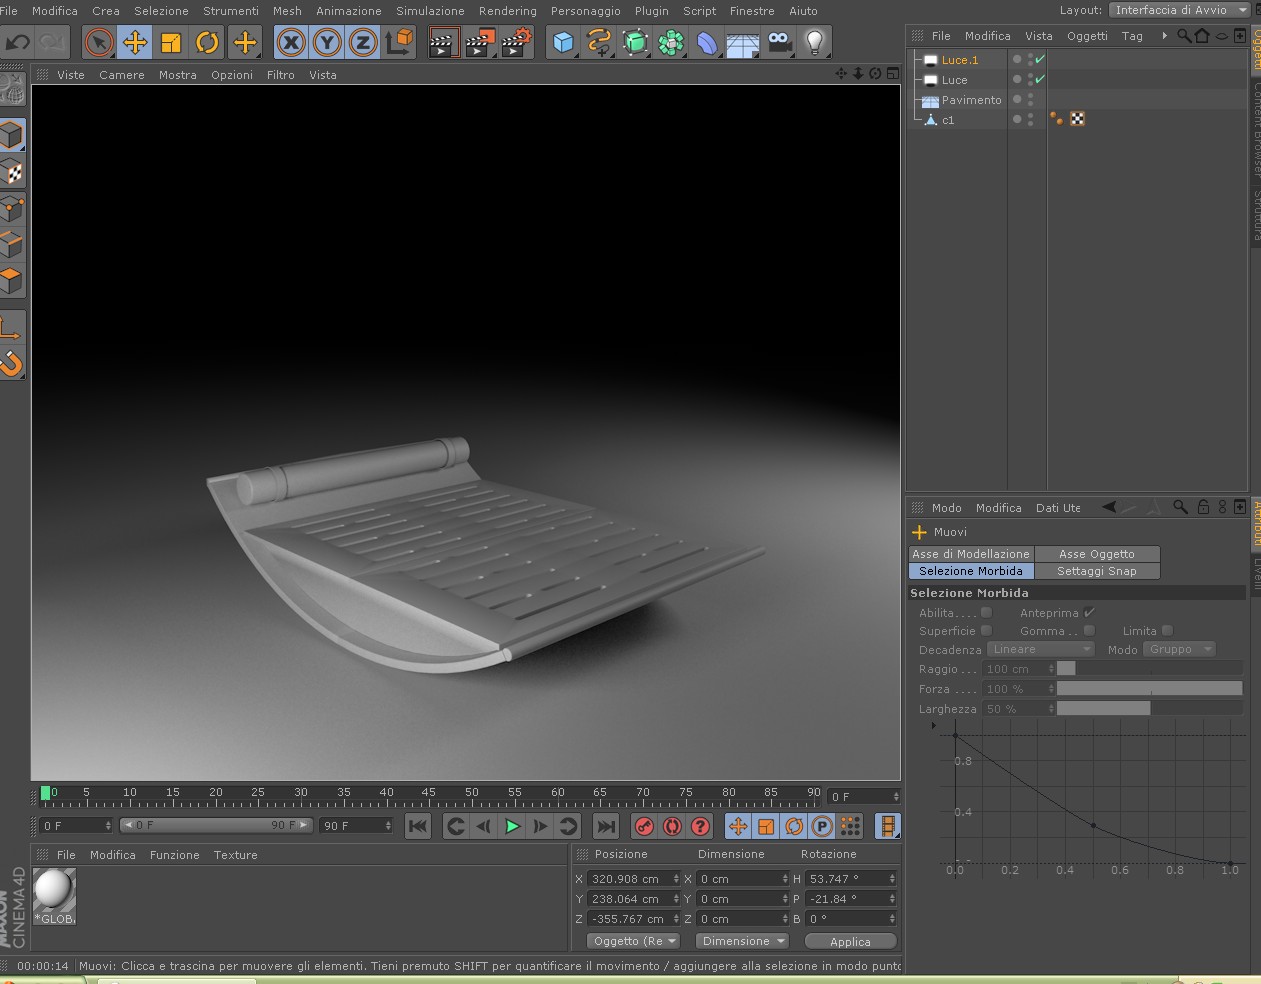Viewport: 1261px width, 984px height.
Task: Click the Camera object icon
Action: [x=780, y=42]
